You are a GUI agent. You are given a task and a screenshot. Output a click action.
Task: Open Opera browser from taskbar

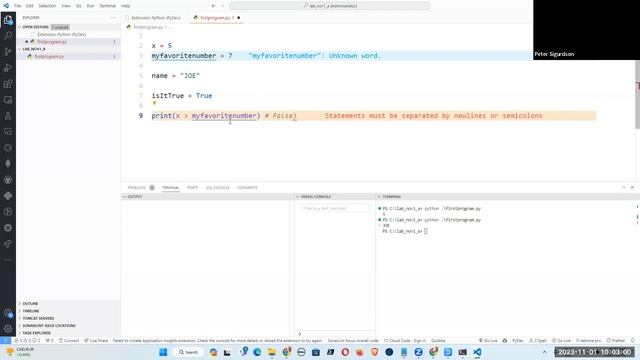coord(345,352)
